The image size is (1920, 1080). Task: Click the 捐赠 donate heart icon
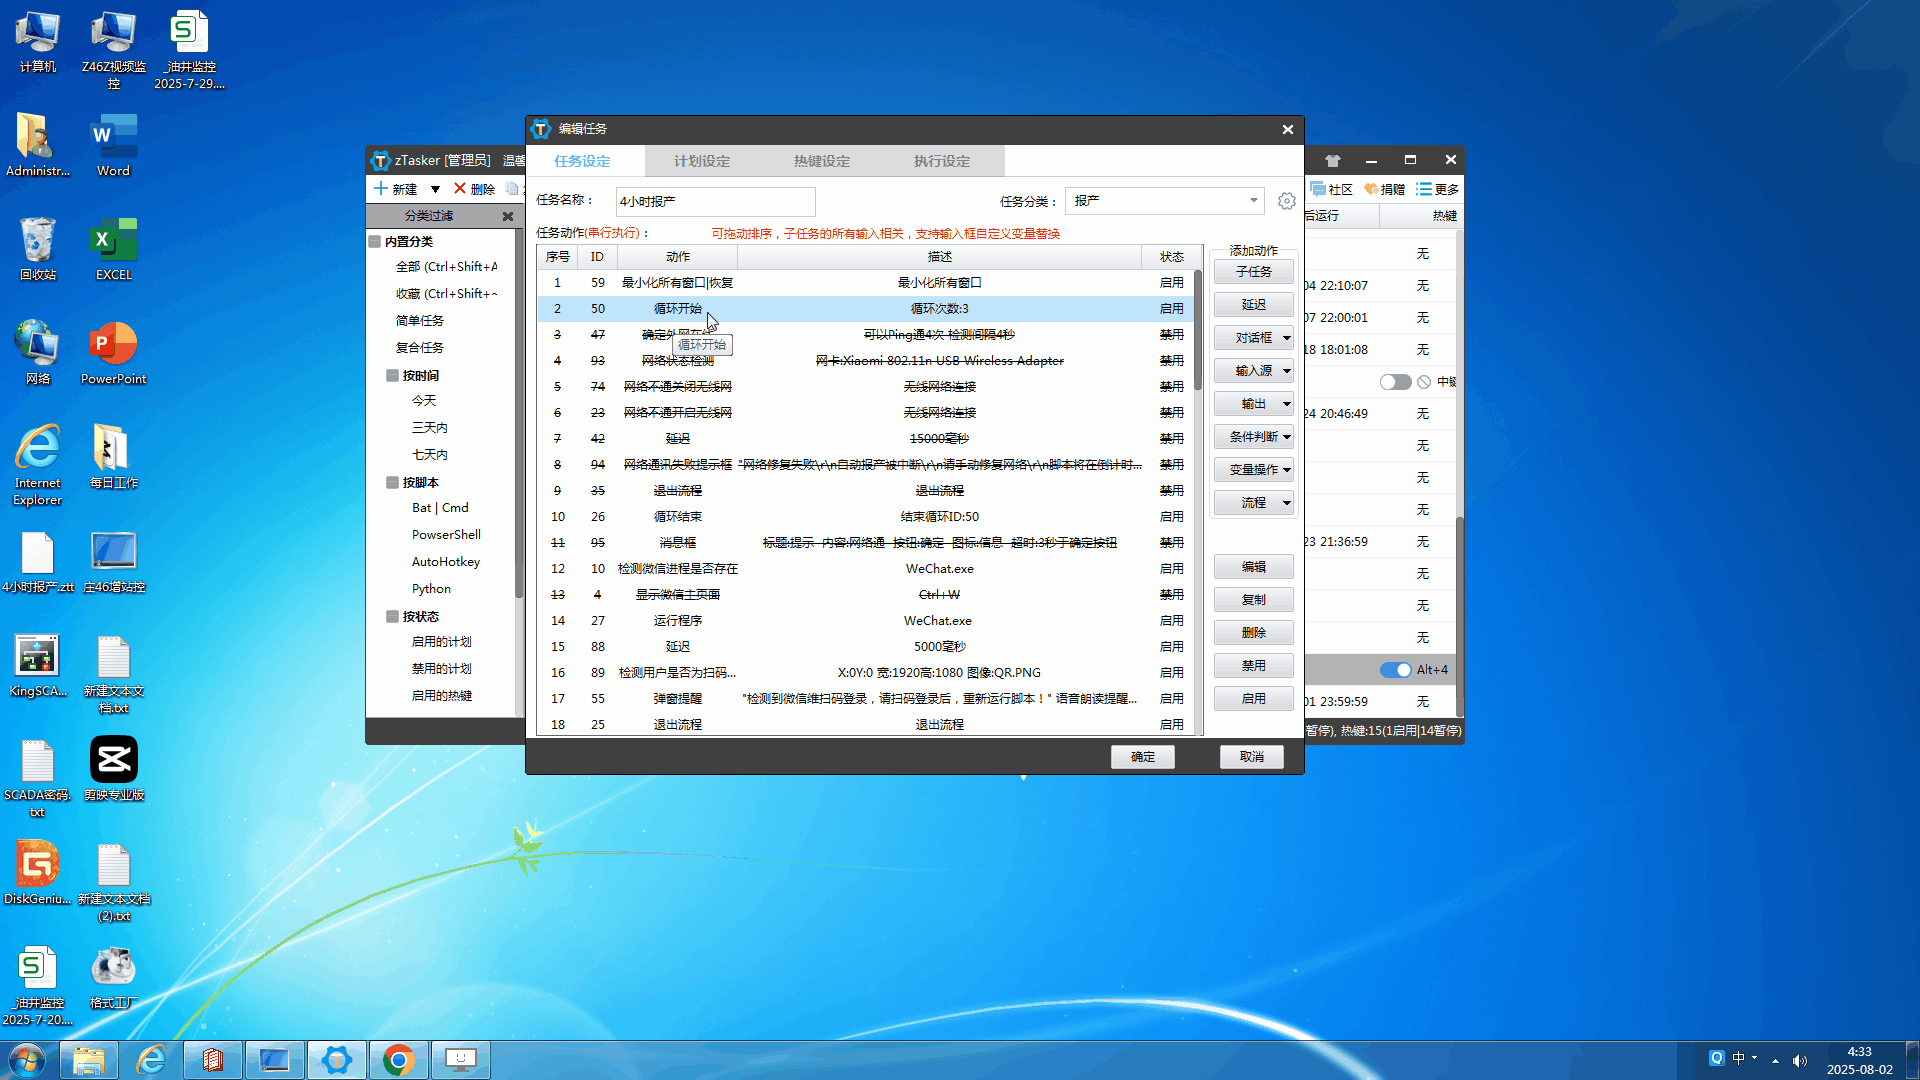coord(1371,189)
